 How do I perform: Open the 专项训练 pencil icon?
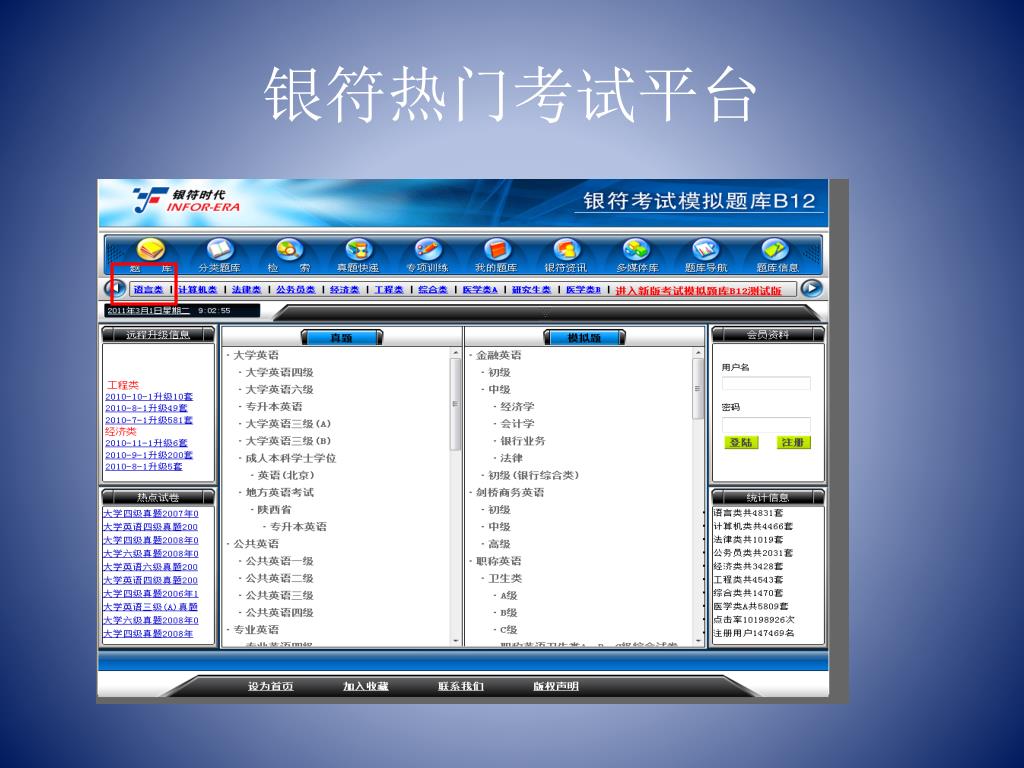[x=428, y=250]
